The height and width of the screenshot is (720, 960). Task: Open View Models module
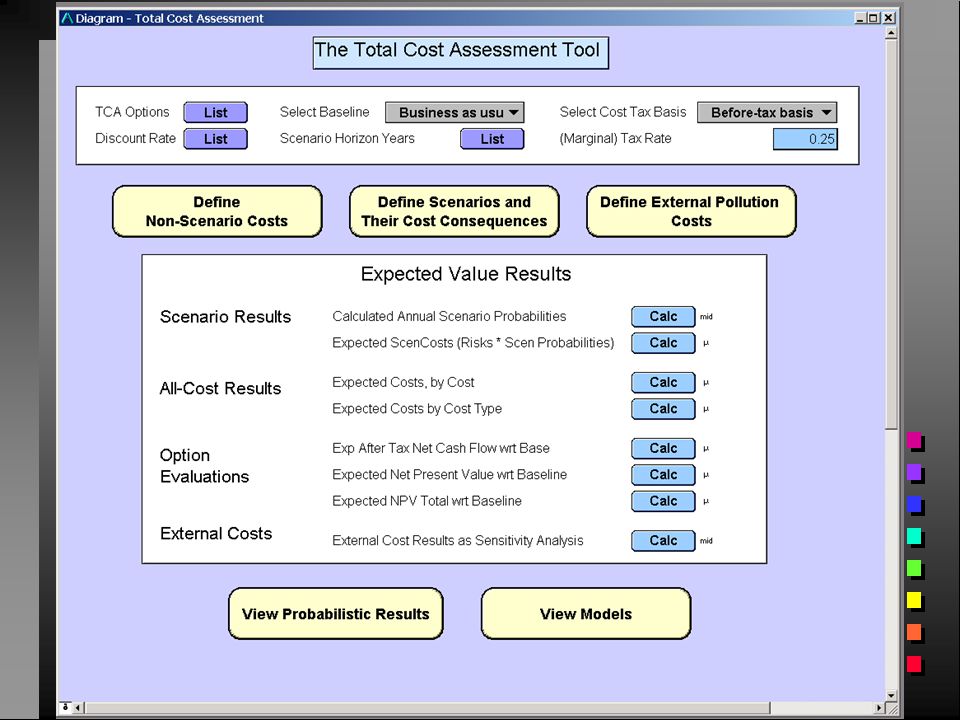click(586, 613)
